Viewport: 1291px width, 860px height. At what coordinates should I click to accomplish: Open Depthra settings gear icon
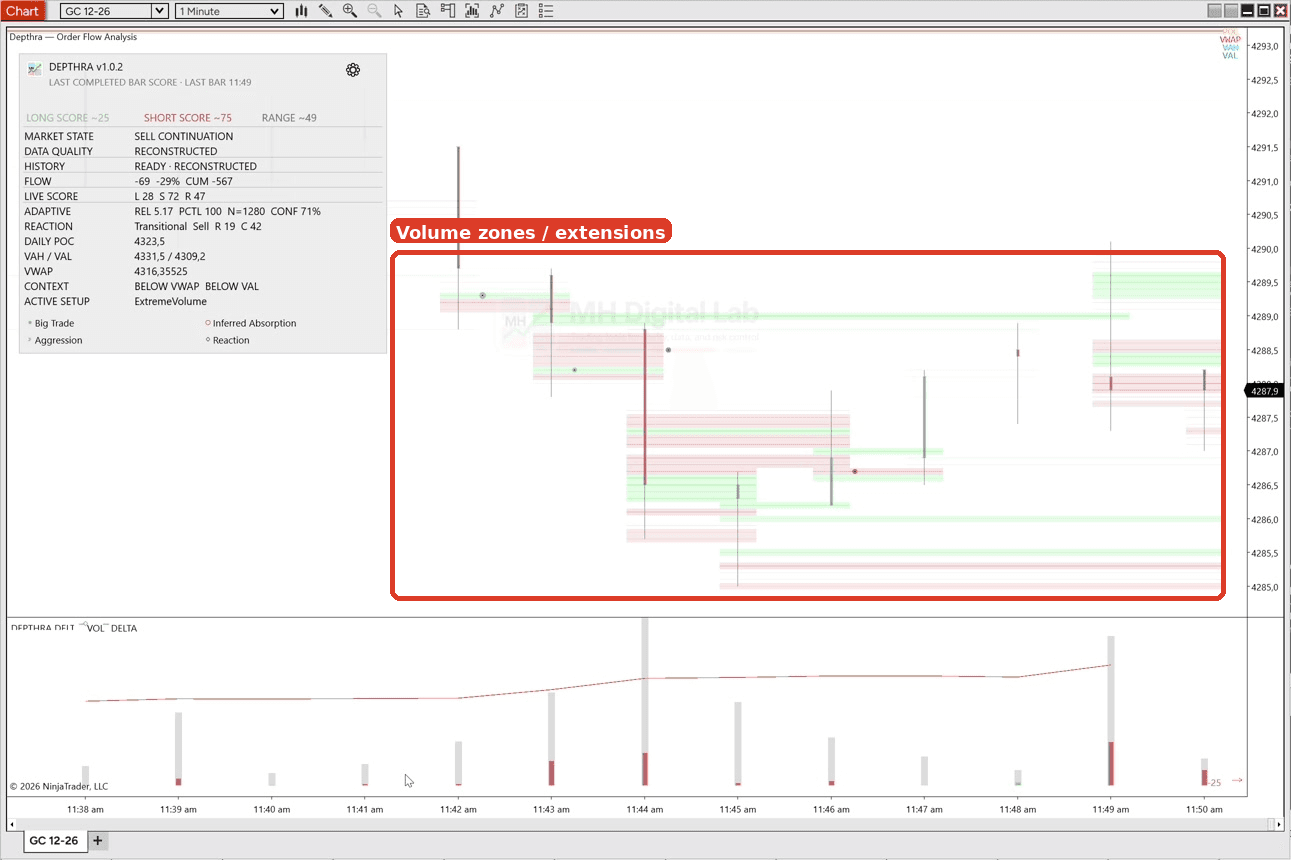[x=353, y=70]
